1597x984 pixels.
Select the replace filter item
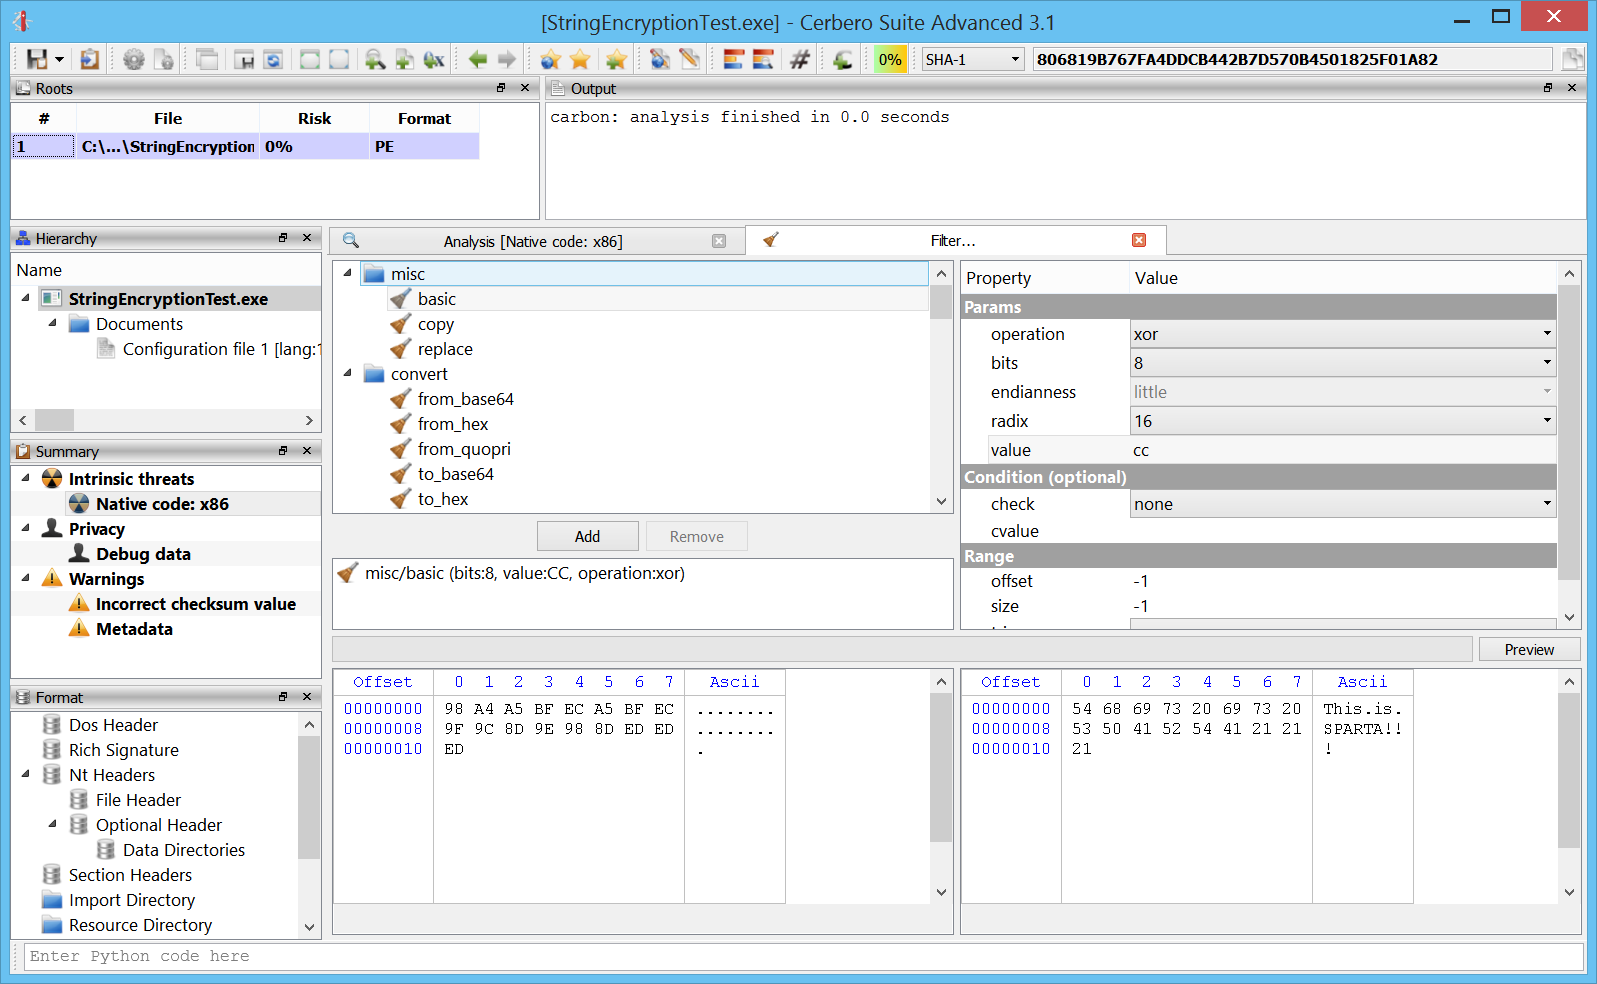click(x=445, y=349)
